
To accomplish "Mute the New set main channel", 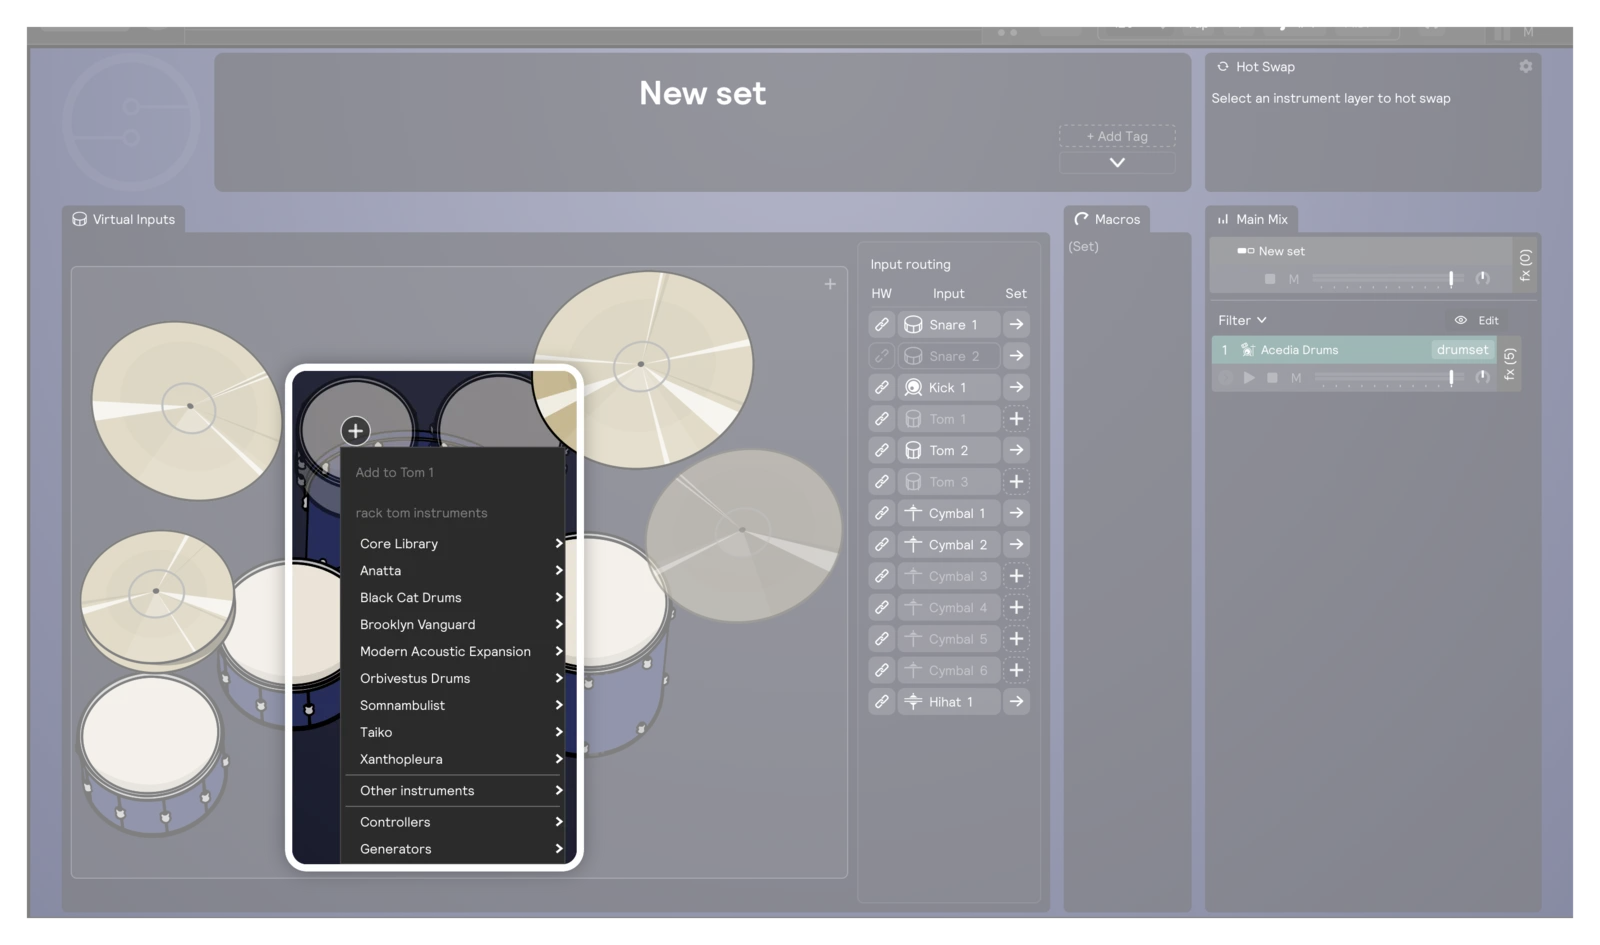I will click(x=1294, y=279).
